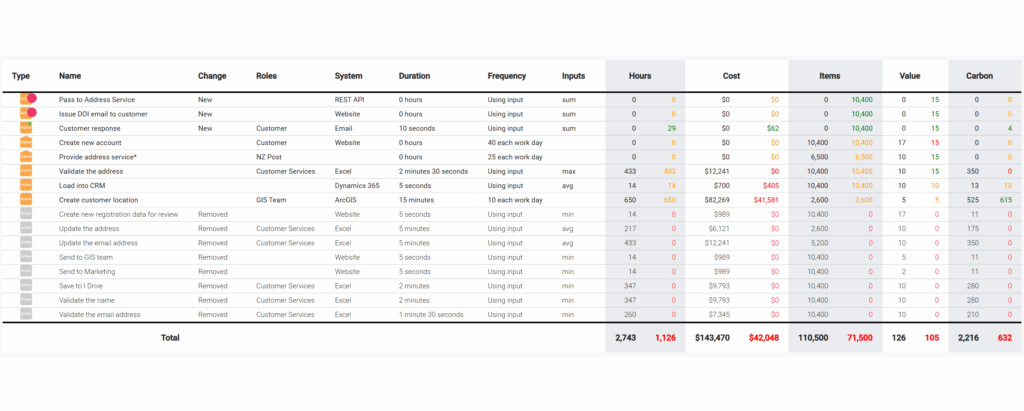Image resolution: width=1024 pixels, height=411 pixels.
Task: Click the ArcGIS system cell
Action: pyautogui.click(x=346, y=200)
